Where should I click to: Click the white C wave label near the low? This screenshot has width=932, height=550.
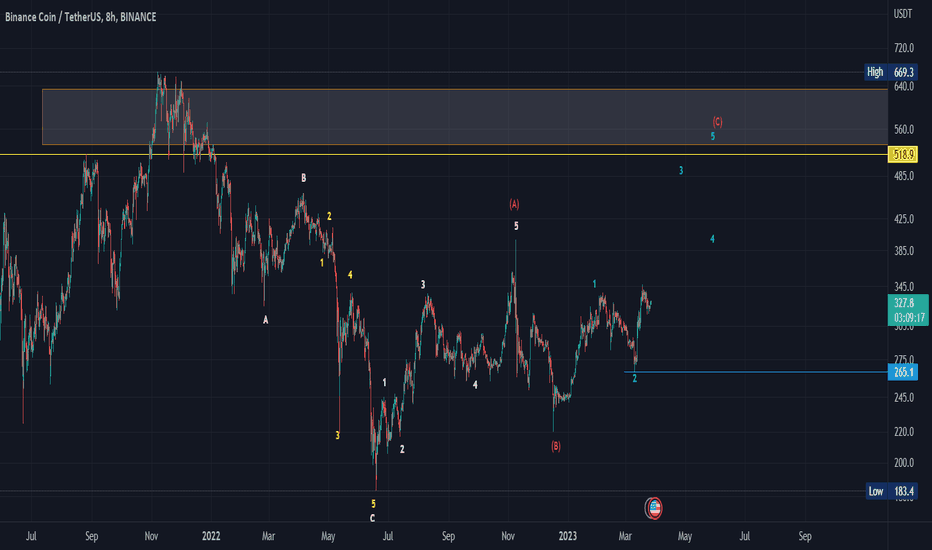pyautogui.click(x=373, y=518)
